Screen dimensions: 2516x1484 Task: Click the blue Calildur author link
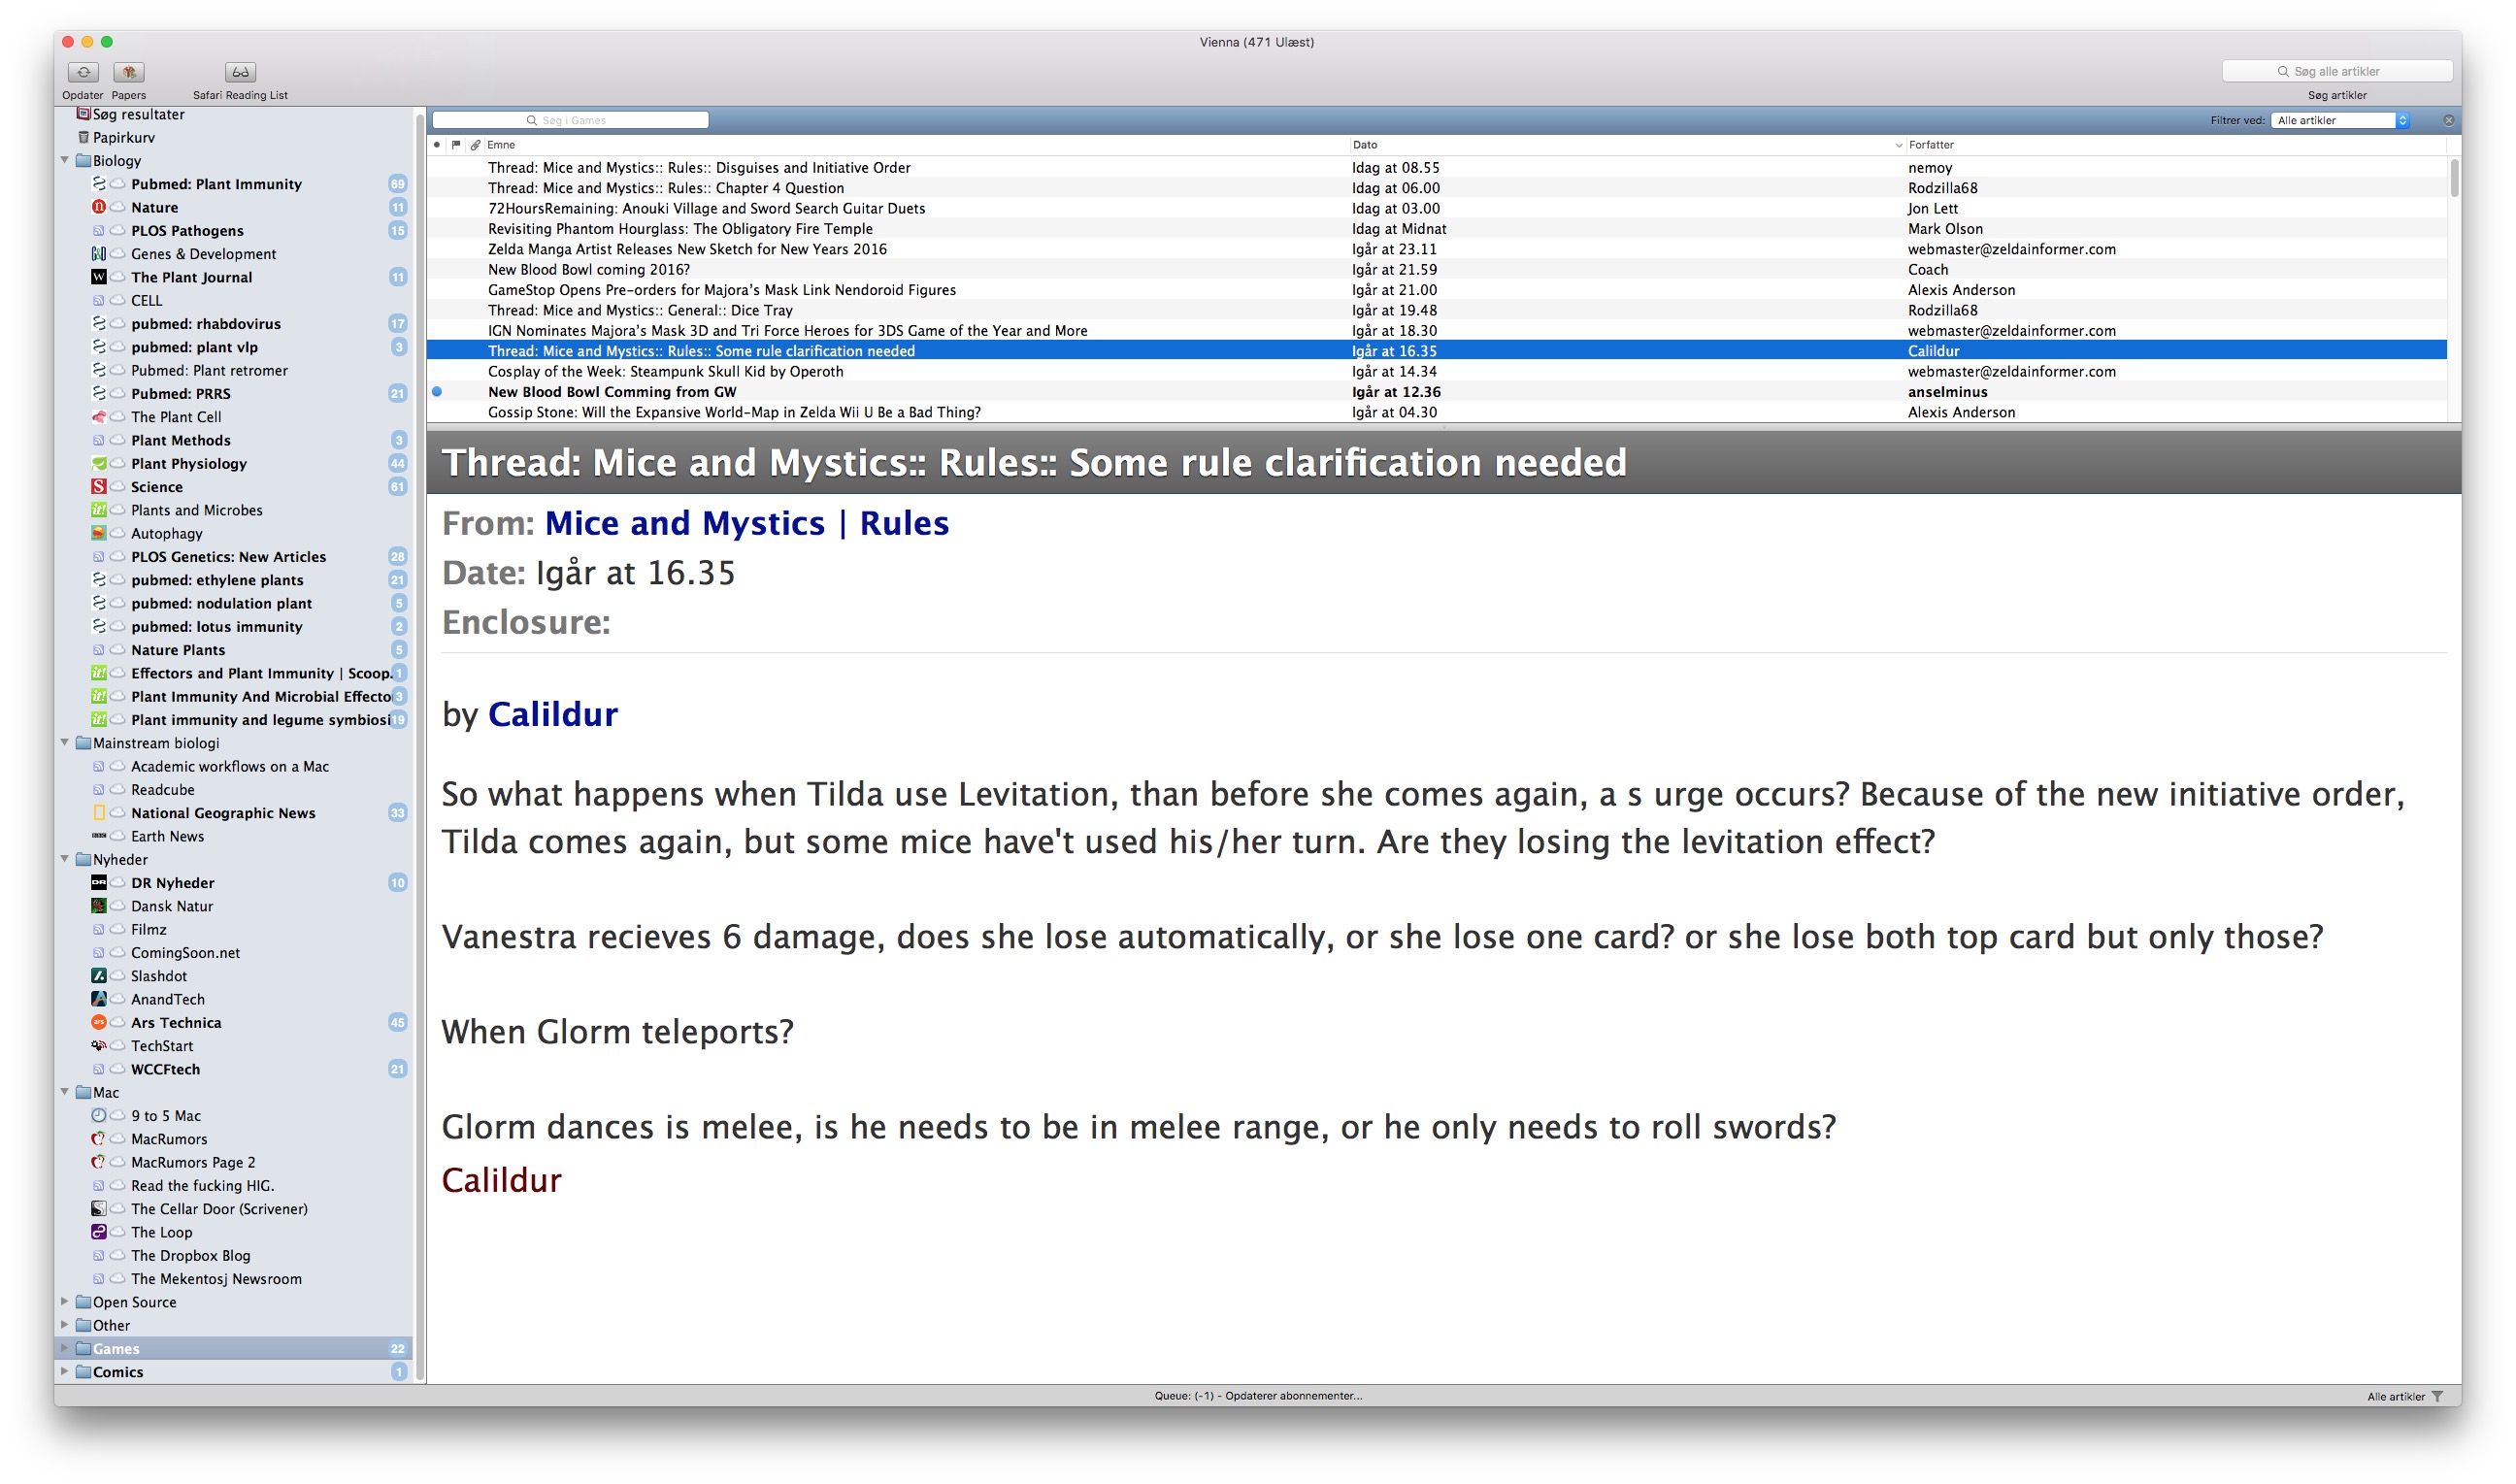tap(553, 714)
